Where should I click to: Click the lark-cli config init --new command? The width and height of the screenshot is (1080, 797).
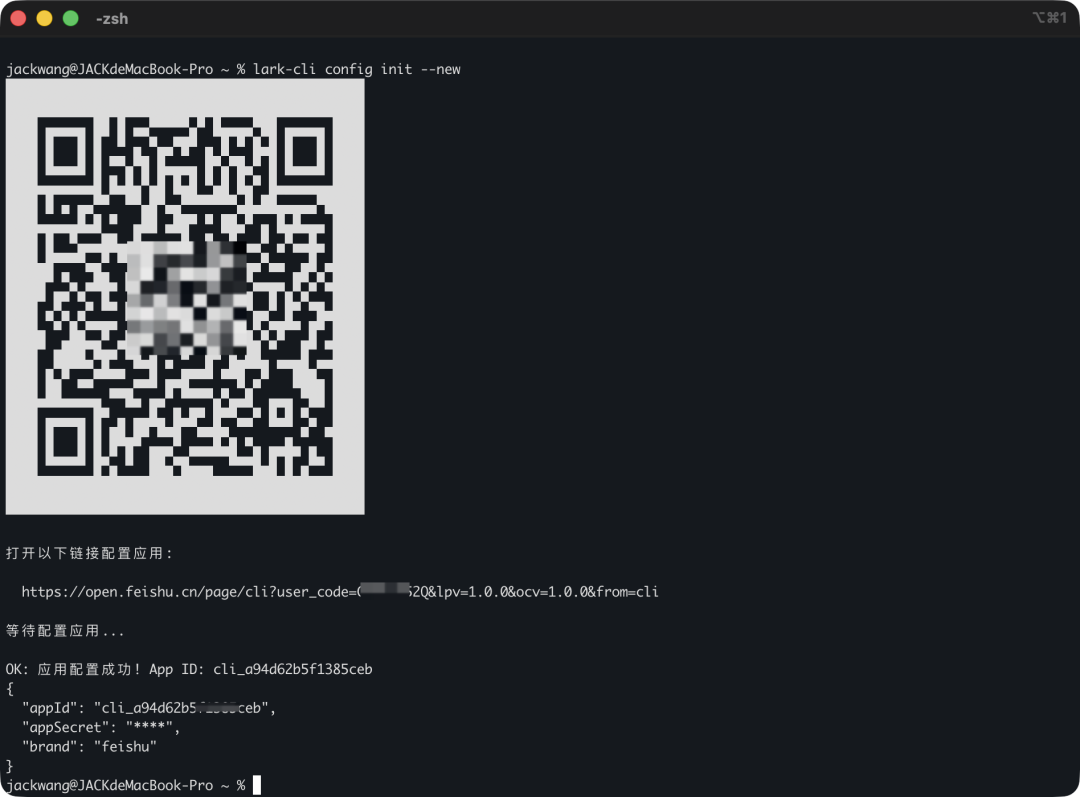357,69
